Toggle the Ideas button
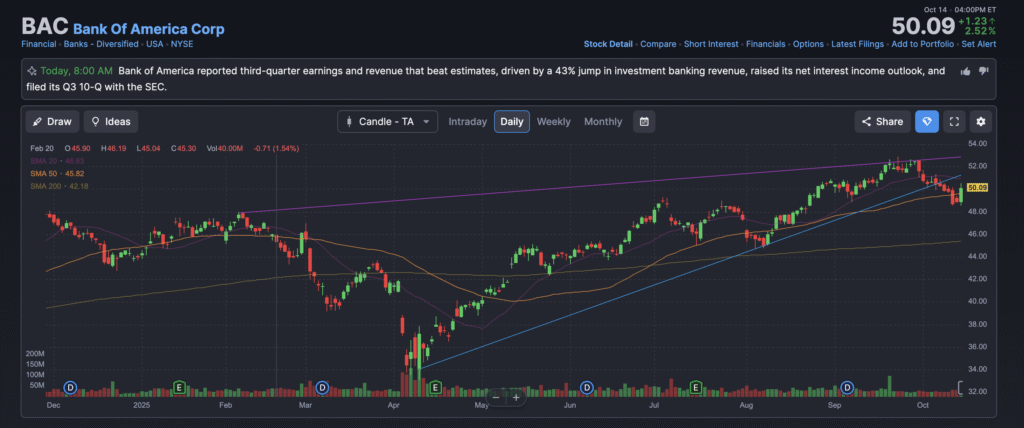This screenshot has height=428, width=1024. click(111, 122)
